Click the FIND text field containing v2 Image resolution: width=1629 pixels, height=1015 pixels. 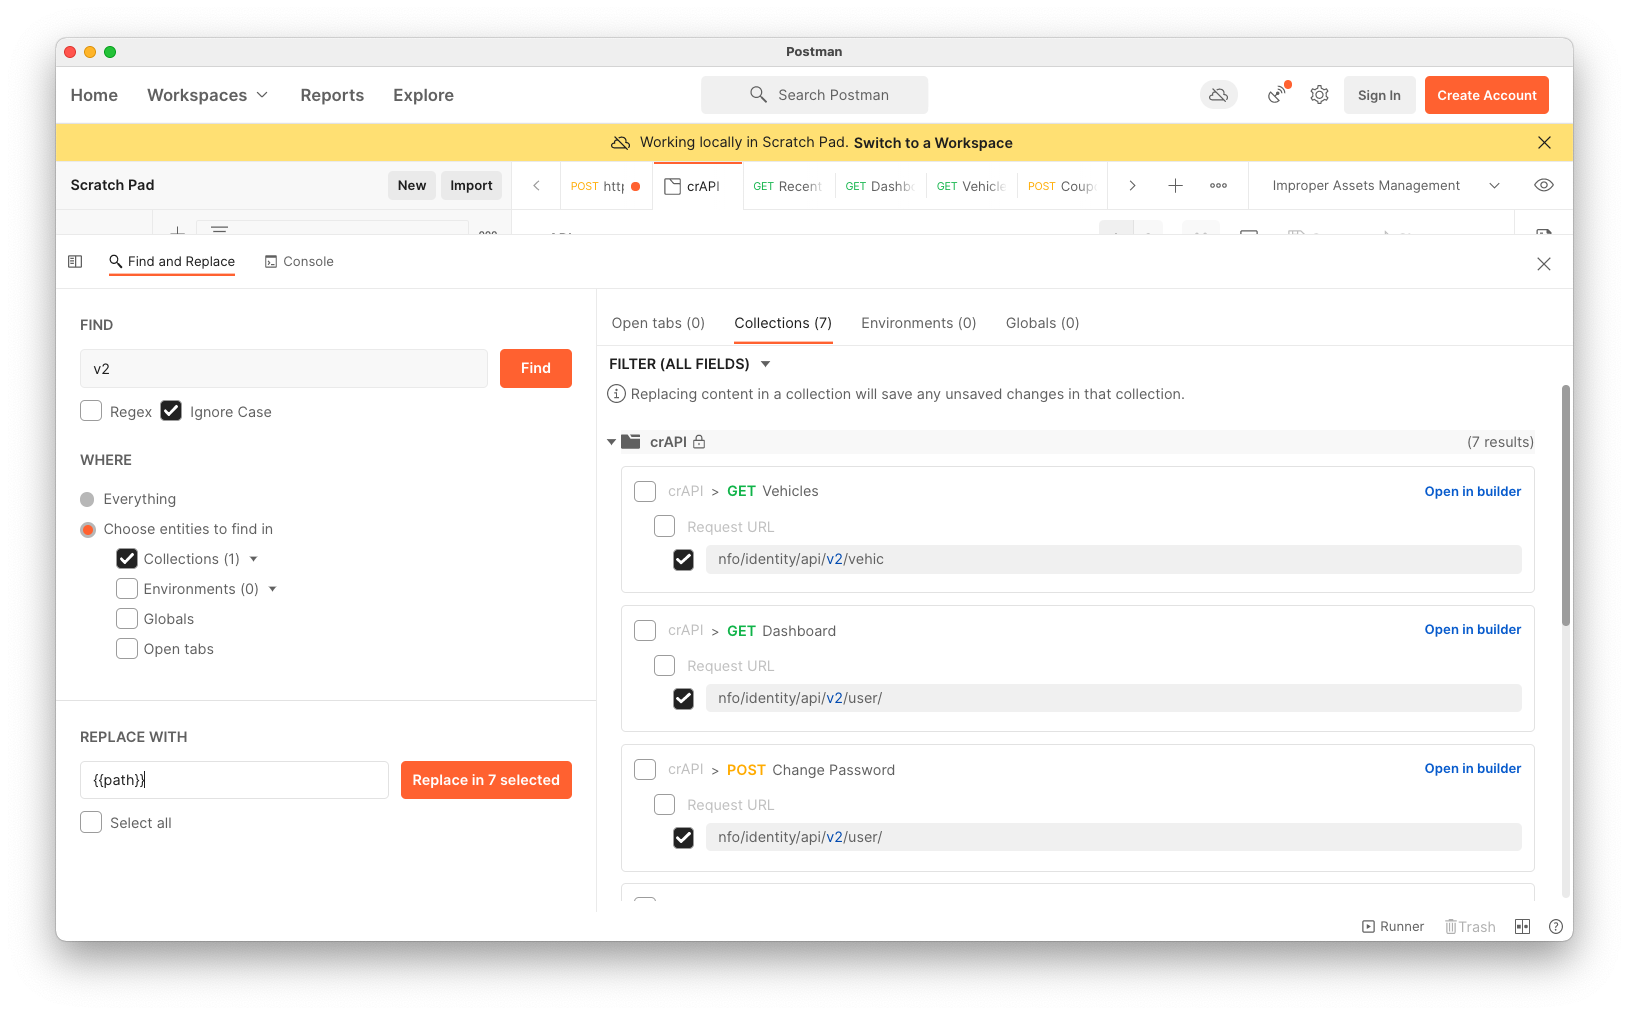284,368
